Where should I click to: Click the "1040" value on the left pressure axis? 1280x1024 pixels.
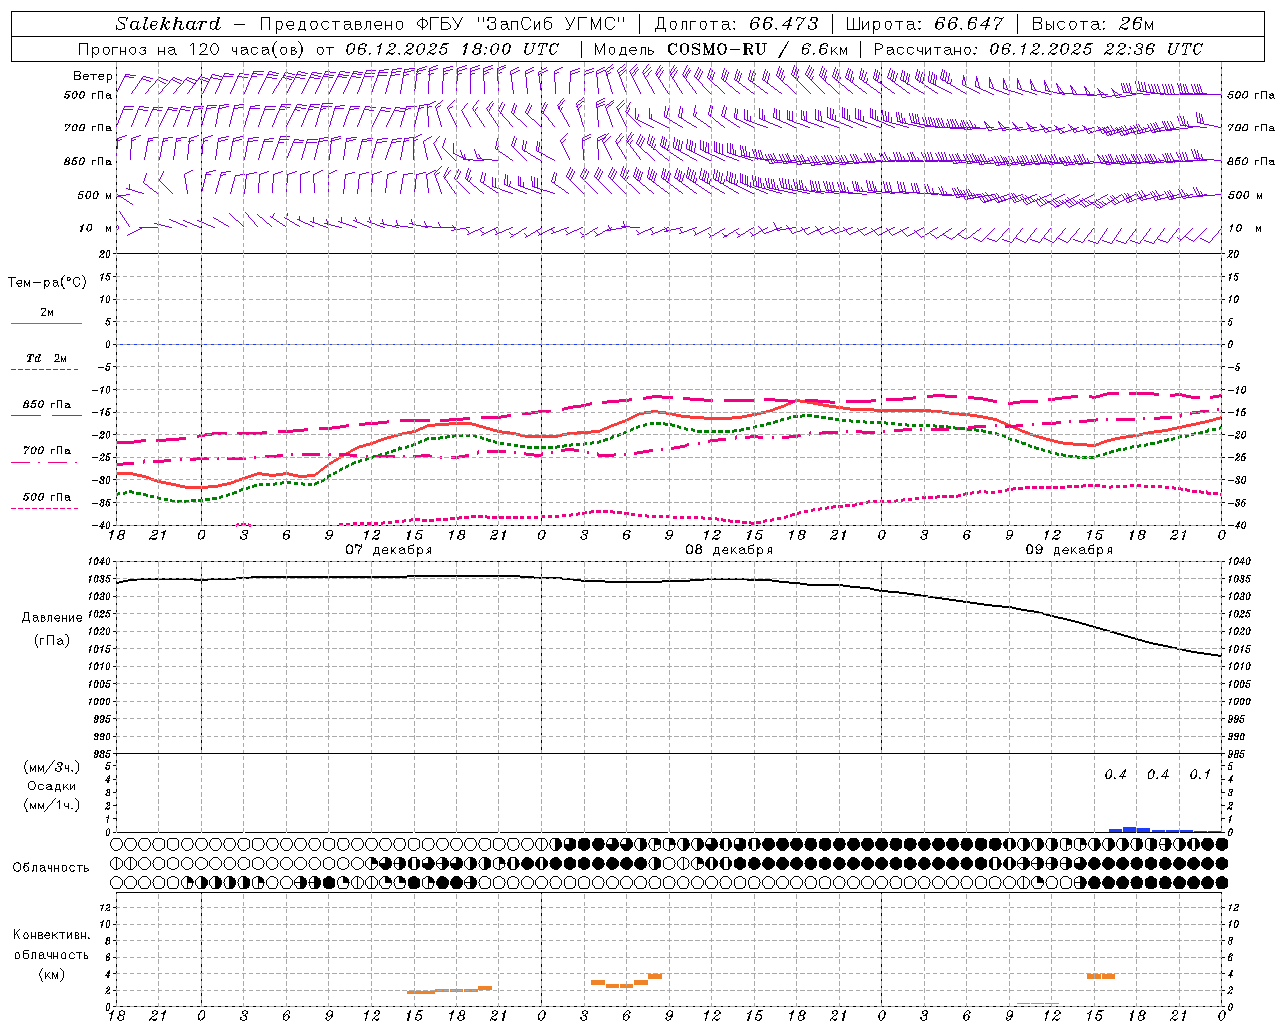tap(101, 562)
